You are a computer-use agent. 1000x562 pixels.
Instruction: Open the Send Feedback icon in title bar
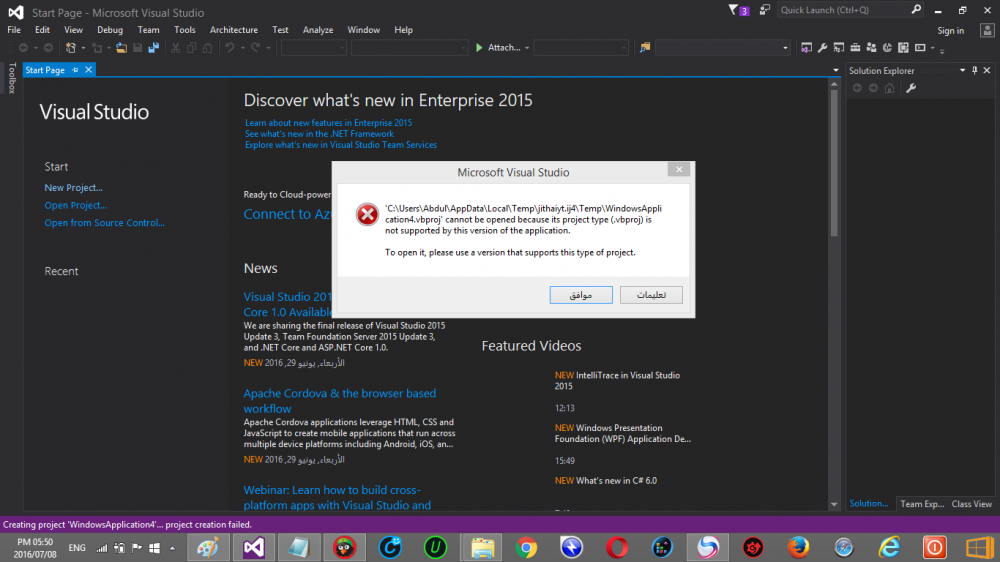(764, 10)
